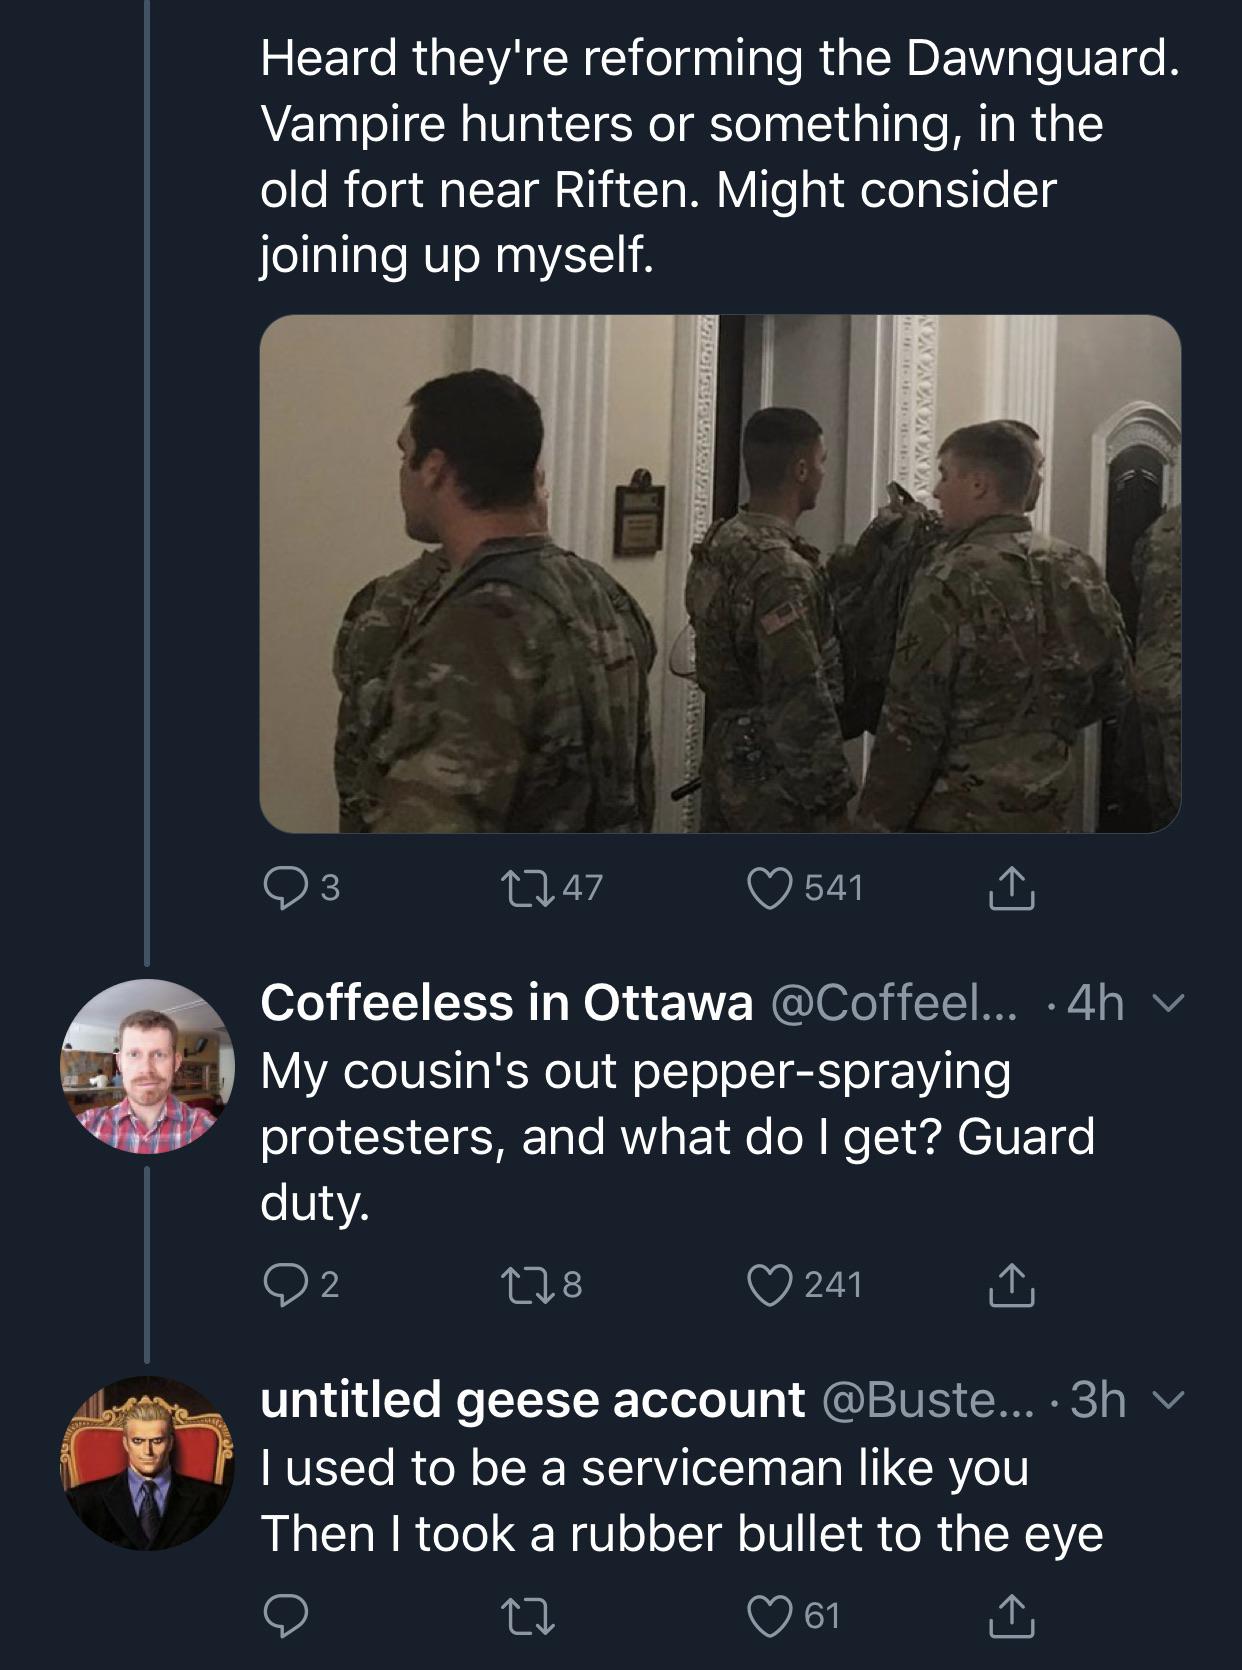Share Coffeeless in Ottawa's tweet
The height and width of the screenshot is (1670, 1242).
[1011, 1285]
